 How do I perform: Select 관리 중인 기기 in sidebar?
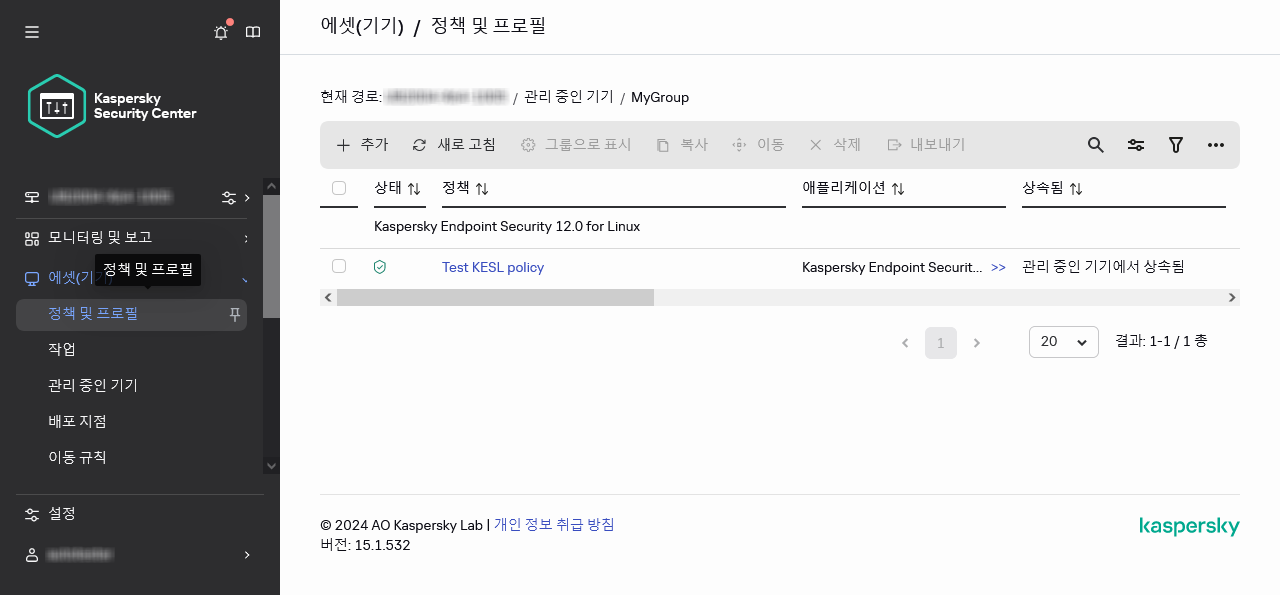[93, 386]
